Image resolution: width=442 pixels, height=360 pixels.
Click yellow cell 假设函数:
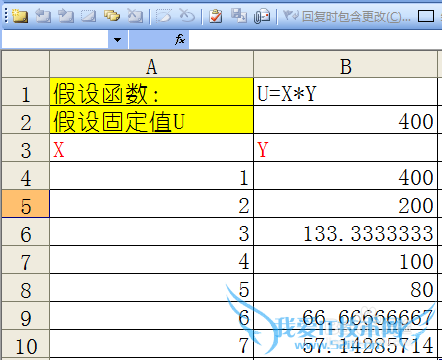click(152, 92)
